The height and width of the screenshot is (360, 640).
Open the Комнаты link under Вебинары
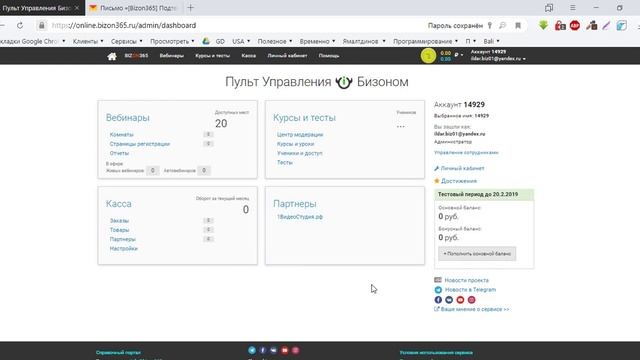click(122, 134)
